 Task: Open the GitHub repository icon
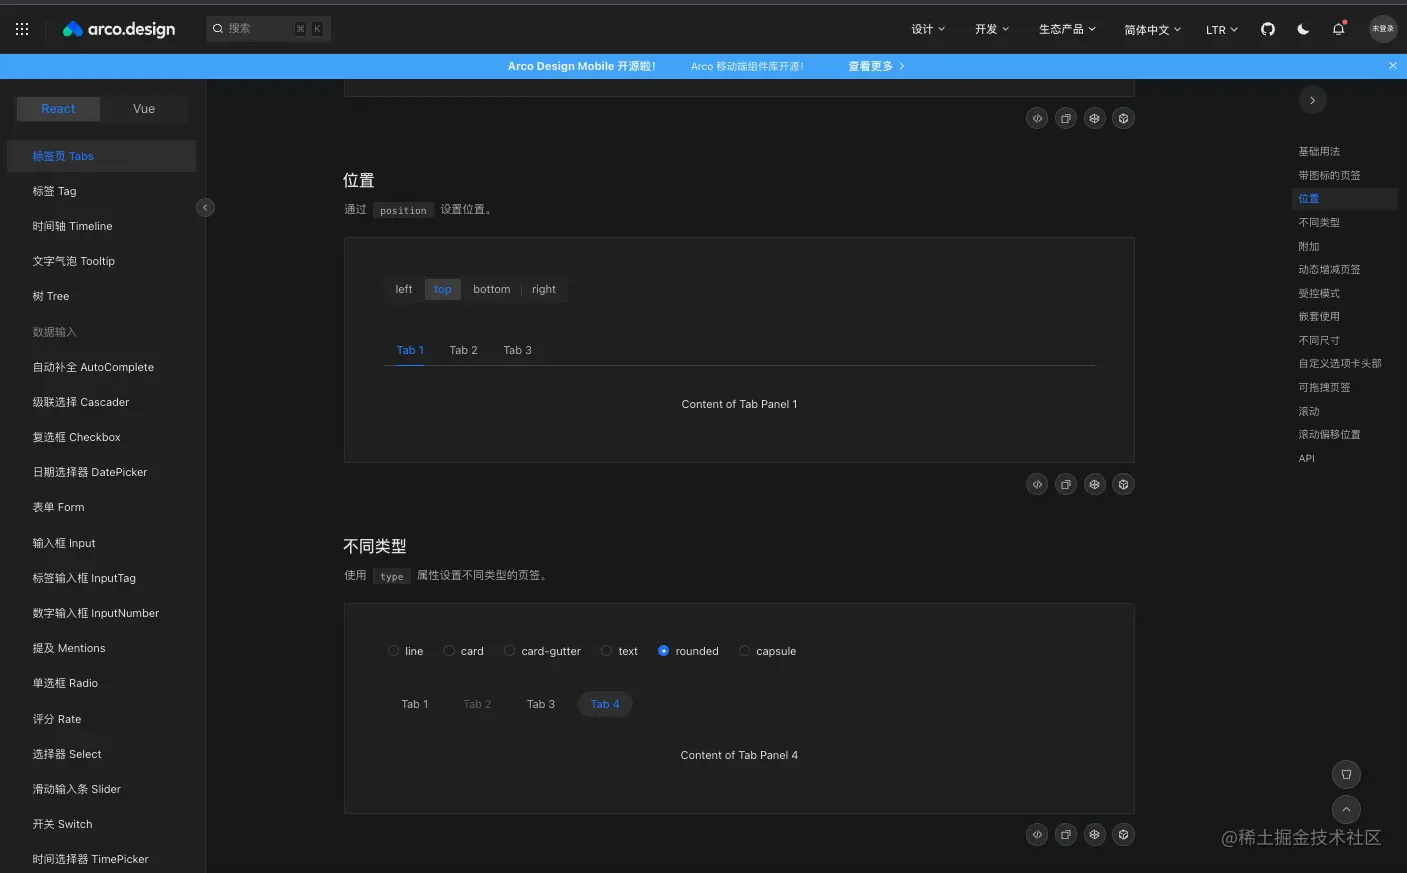[x=1268, y=29]
